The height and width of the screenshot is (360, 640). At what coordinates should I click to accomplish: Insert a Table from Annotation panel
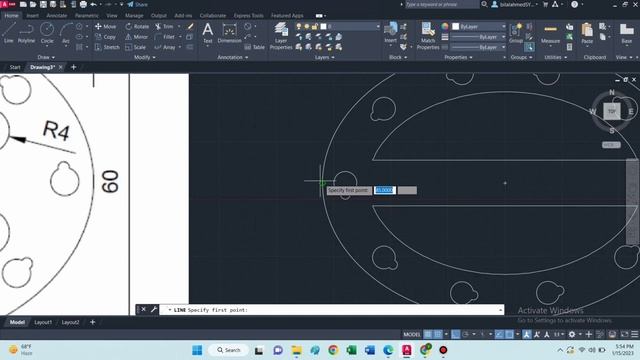tap(255, 47)
